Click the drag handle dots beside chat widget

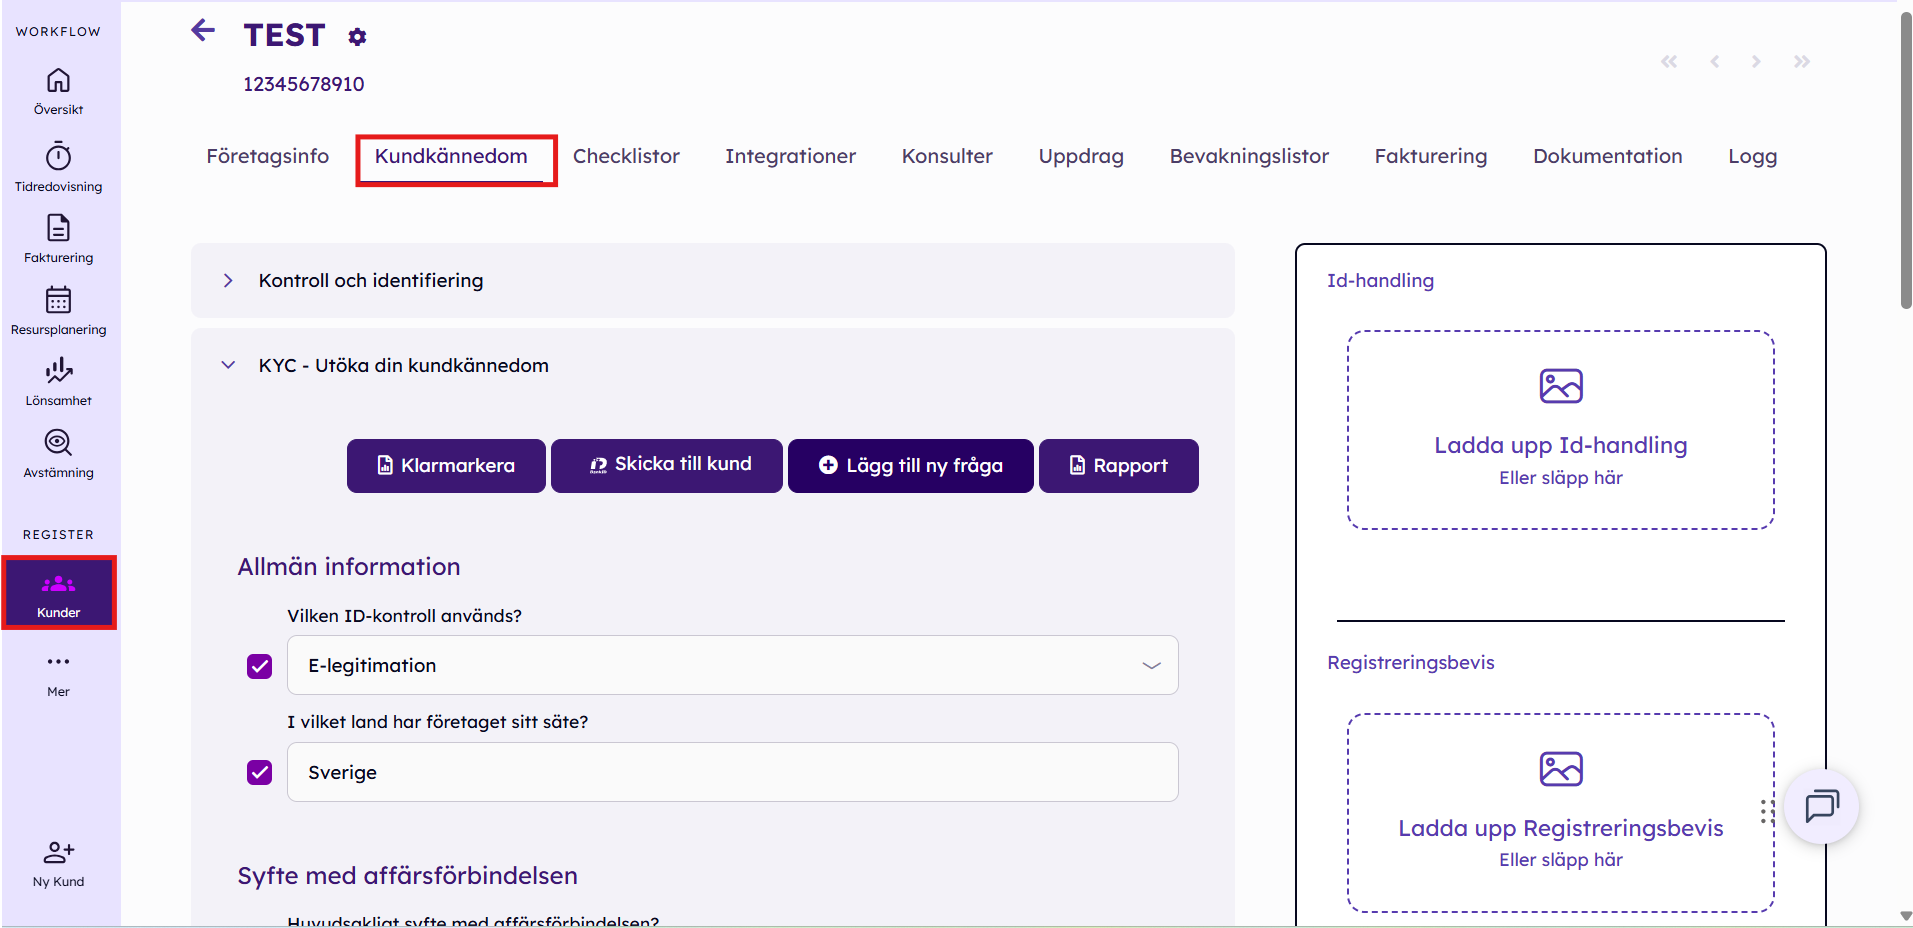1766,812
